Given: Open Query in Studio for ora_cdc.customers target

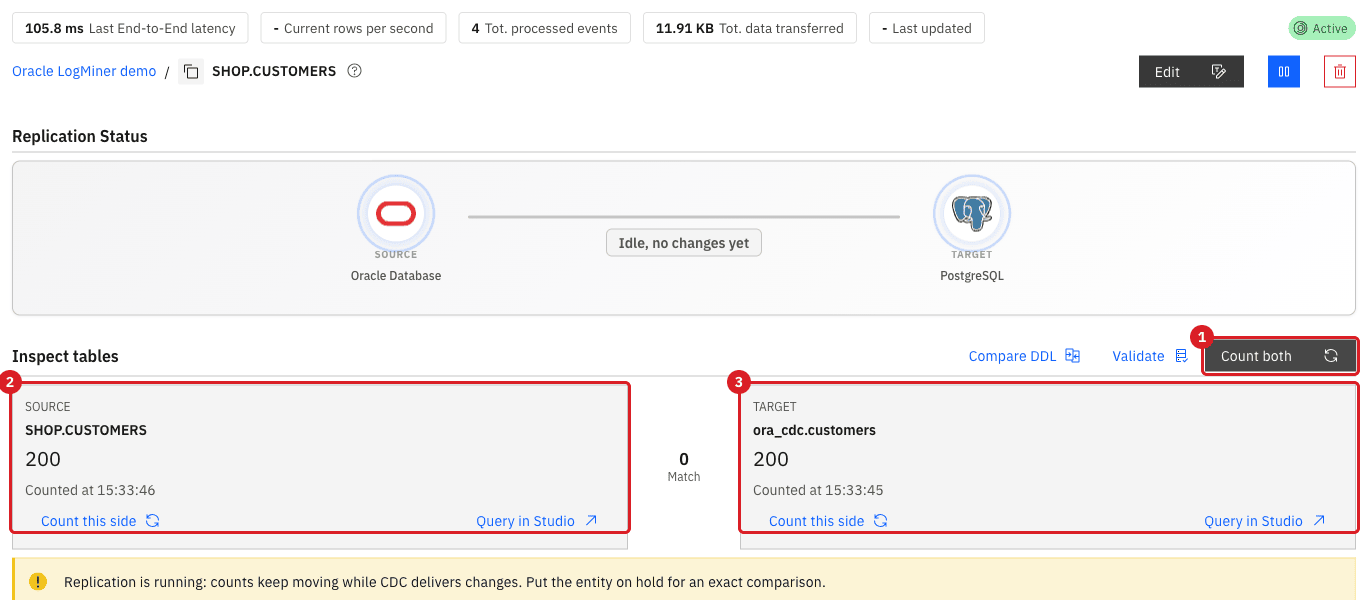Looking at the screenshot, I should click(x=1265, y=521).
